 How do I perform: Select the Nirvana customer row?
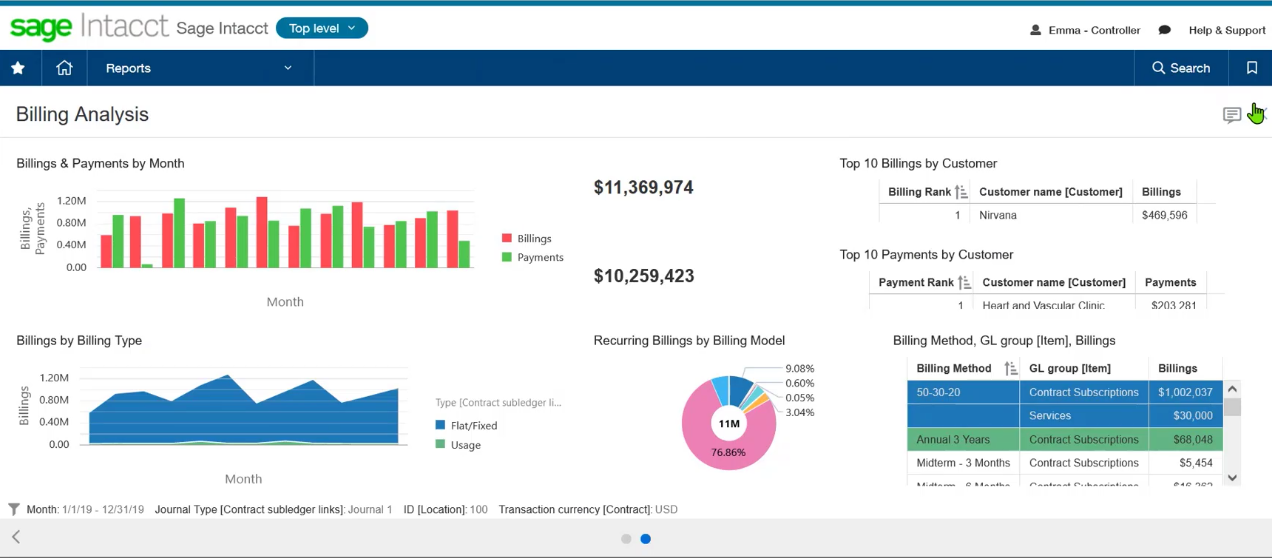coord(1038,215)
